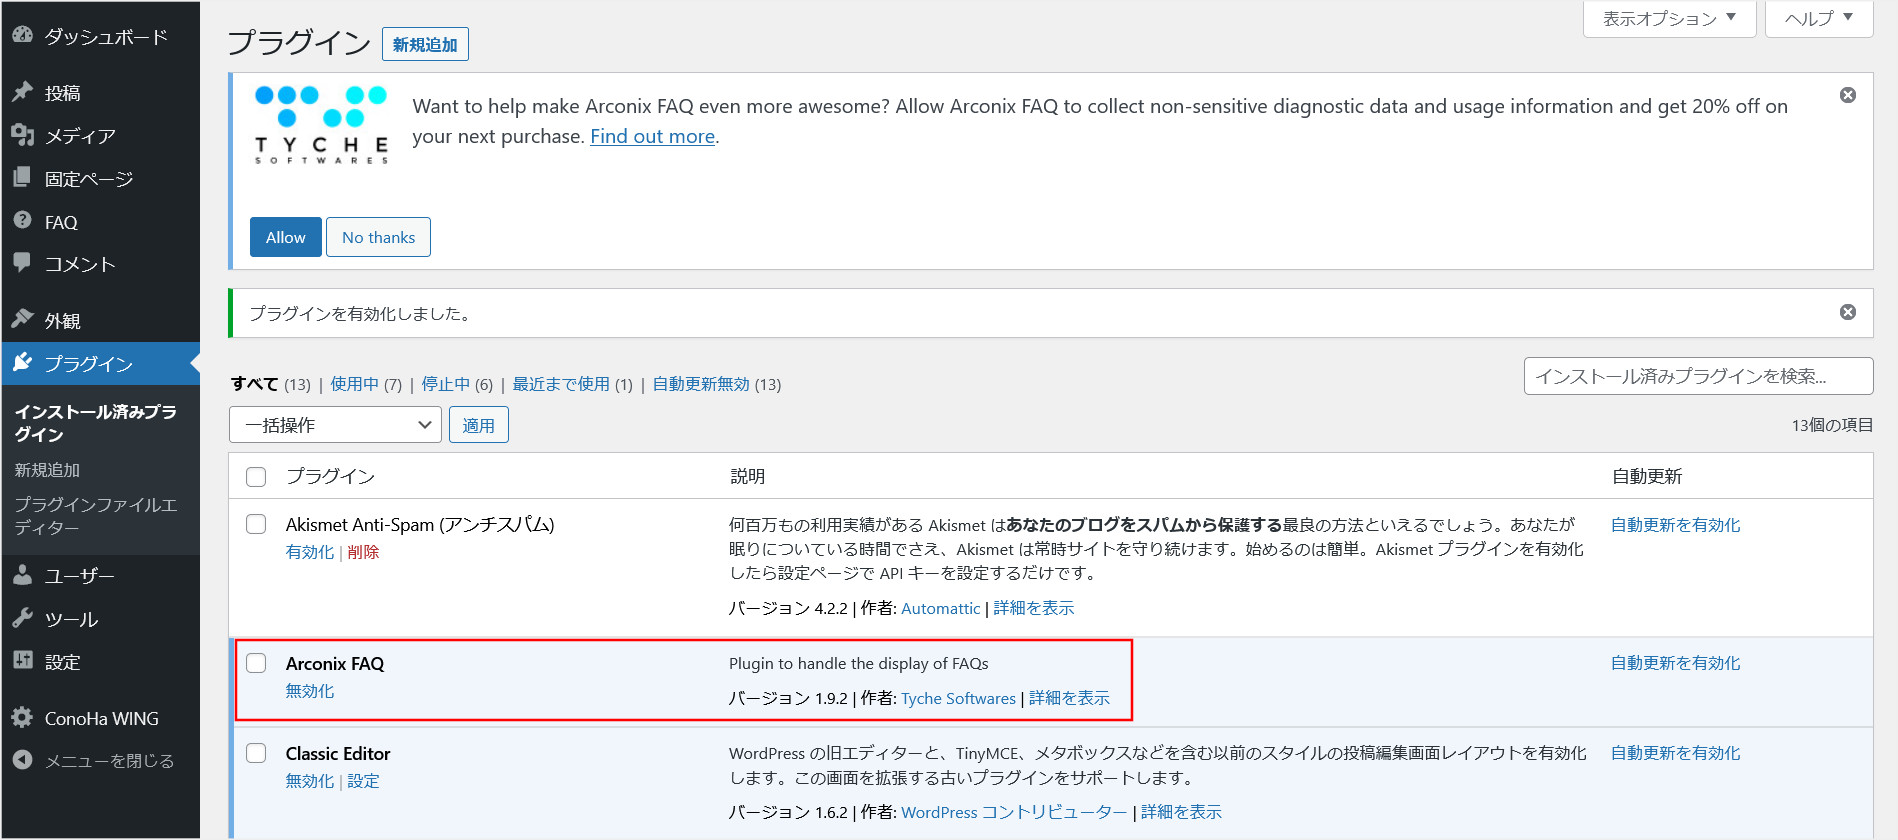Click the user silhouette ユーザー icon

click(x=22, y=575)
